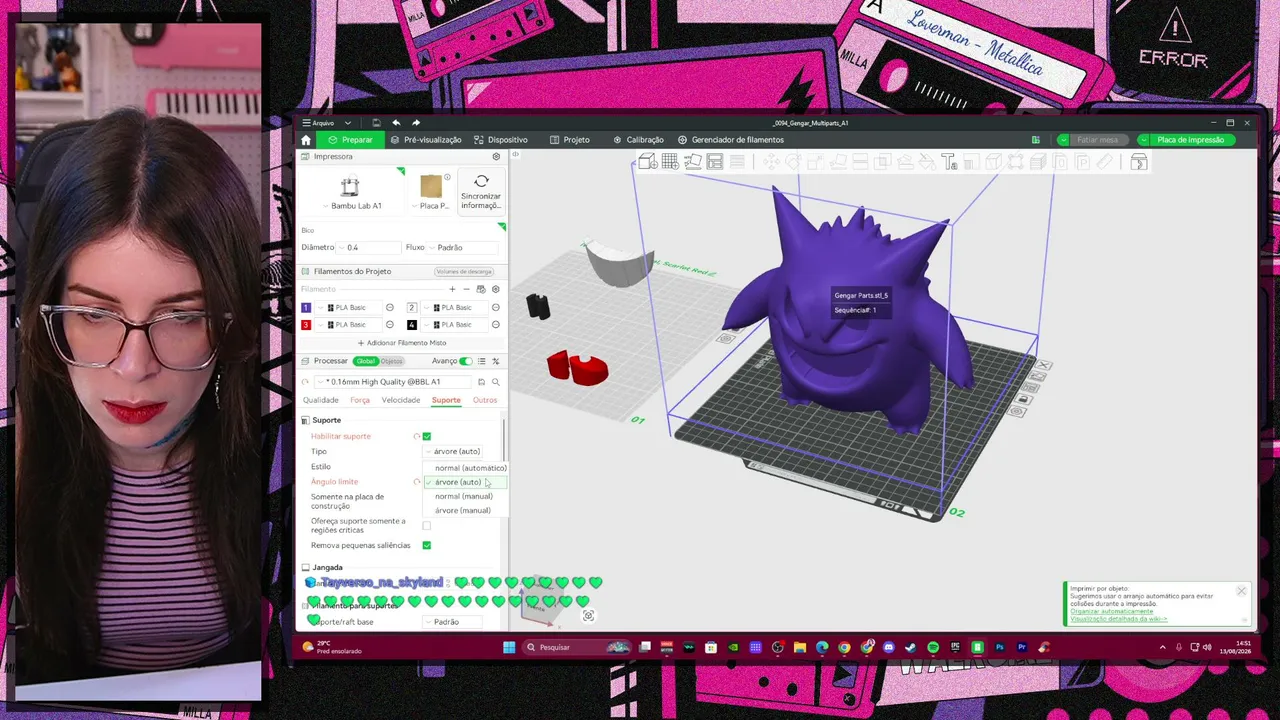Choose the build plate type thumbnail
The image size is (1280, 720).
point(431,186)
